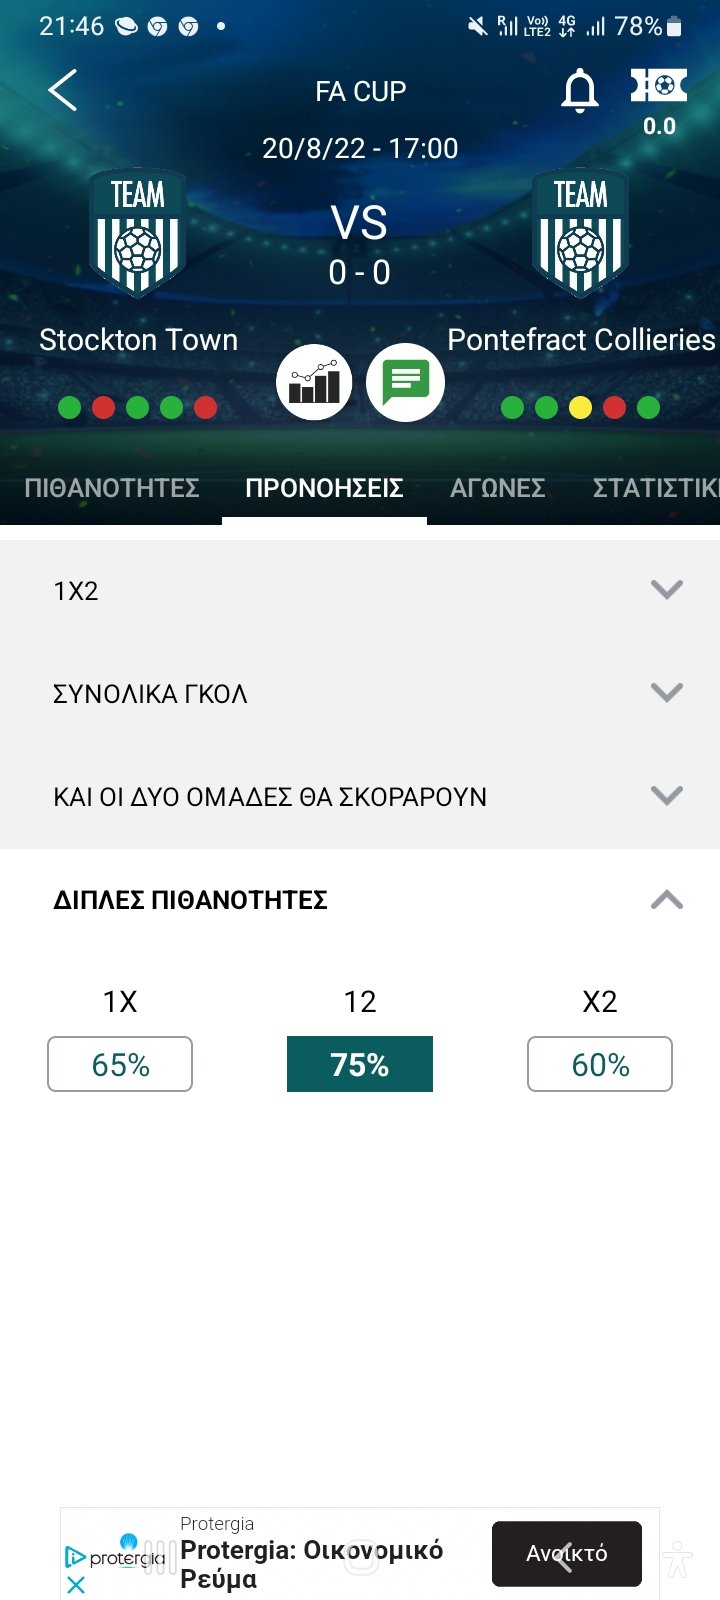This screenshot has height=1600, width=720.
Task: Deselect the 12 75% prediction
Action: pos(360,1064)
